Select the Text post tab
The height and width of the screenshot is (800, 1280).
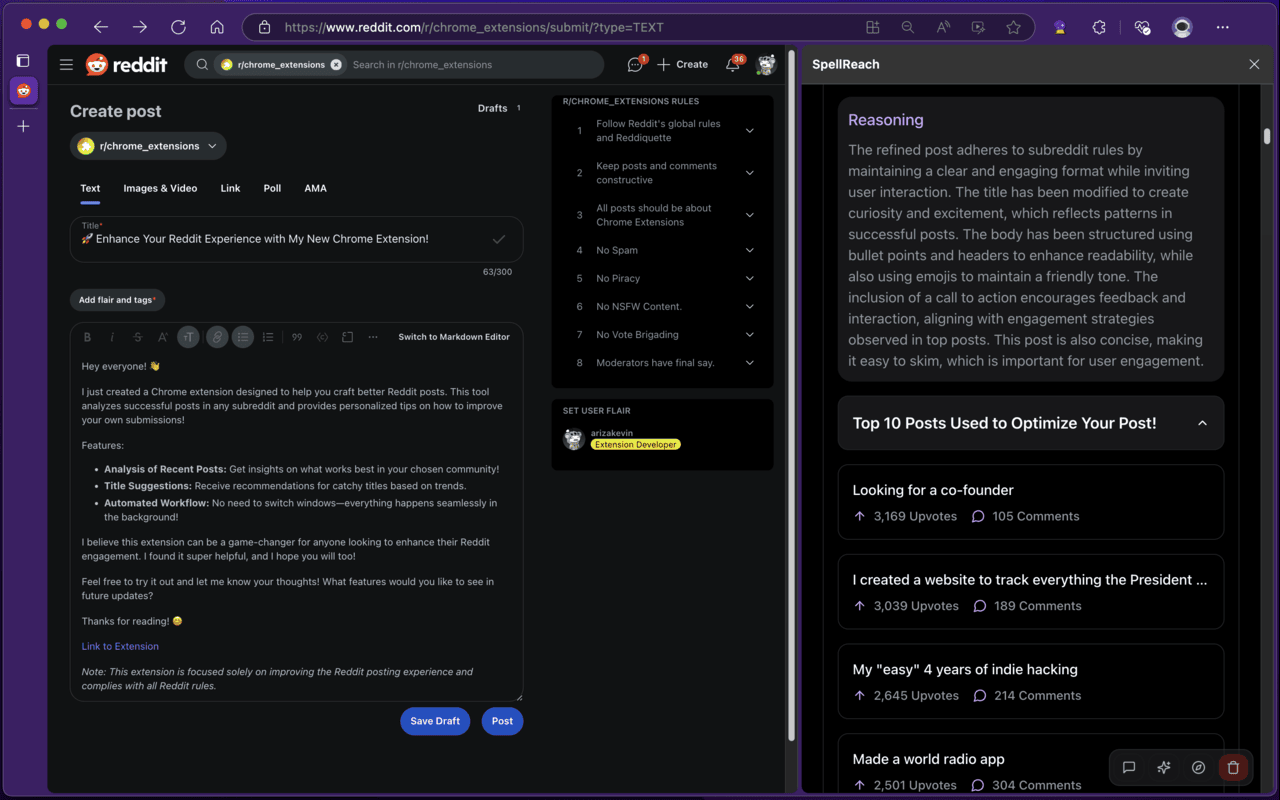tap(90, 188)
